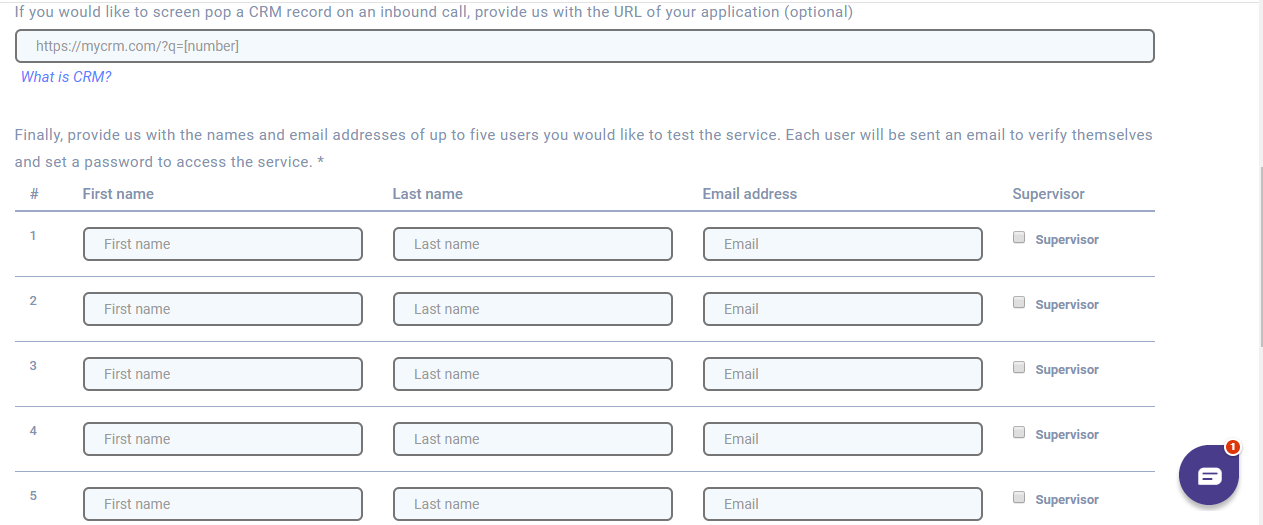Click Last name field in row 3
Viewport: 1263px width, 525px height.
[533, 374]
